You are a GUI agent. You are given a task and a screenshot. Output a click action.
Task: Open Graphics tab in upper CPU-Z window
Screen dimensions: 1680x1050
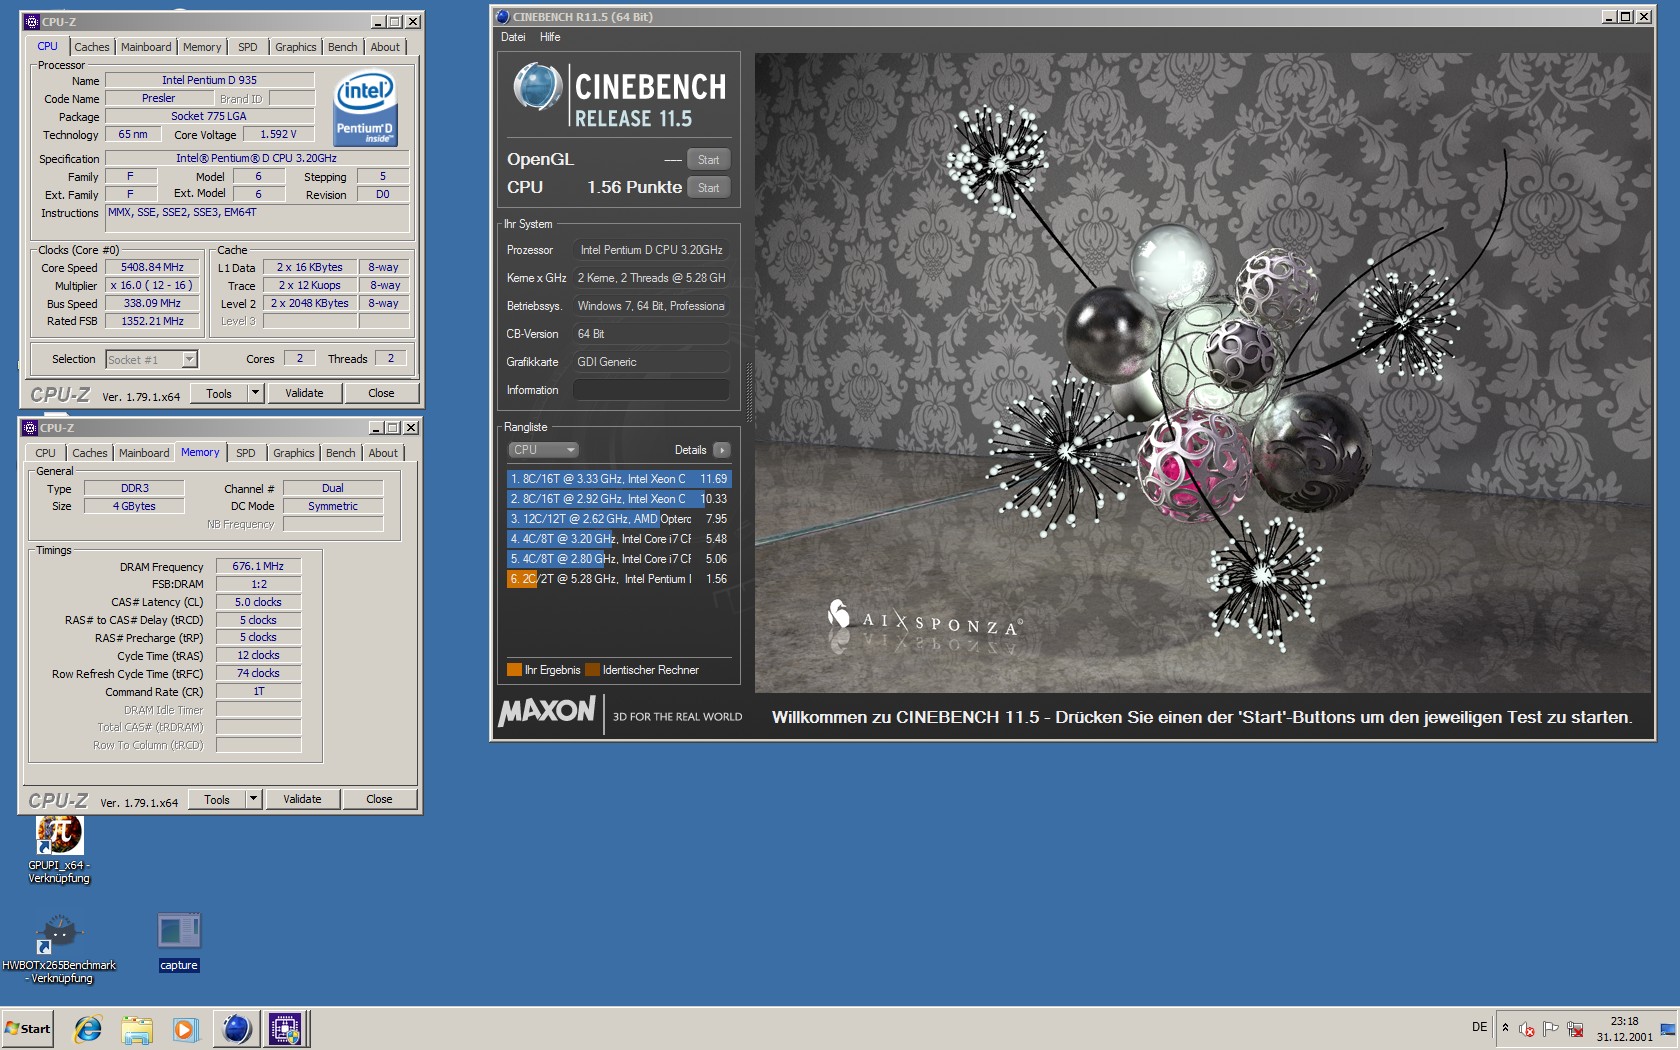coord(296,47)
